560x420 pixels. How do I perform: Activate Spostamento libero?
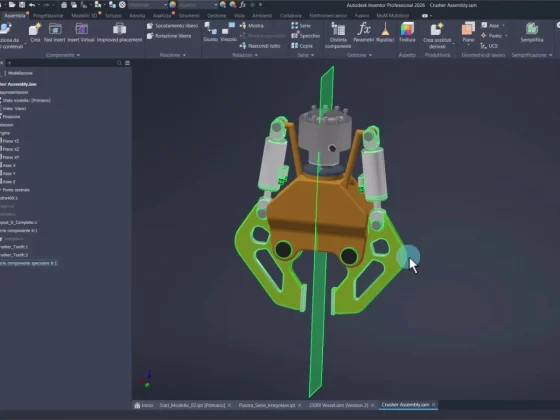[172, 26]
